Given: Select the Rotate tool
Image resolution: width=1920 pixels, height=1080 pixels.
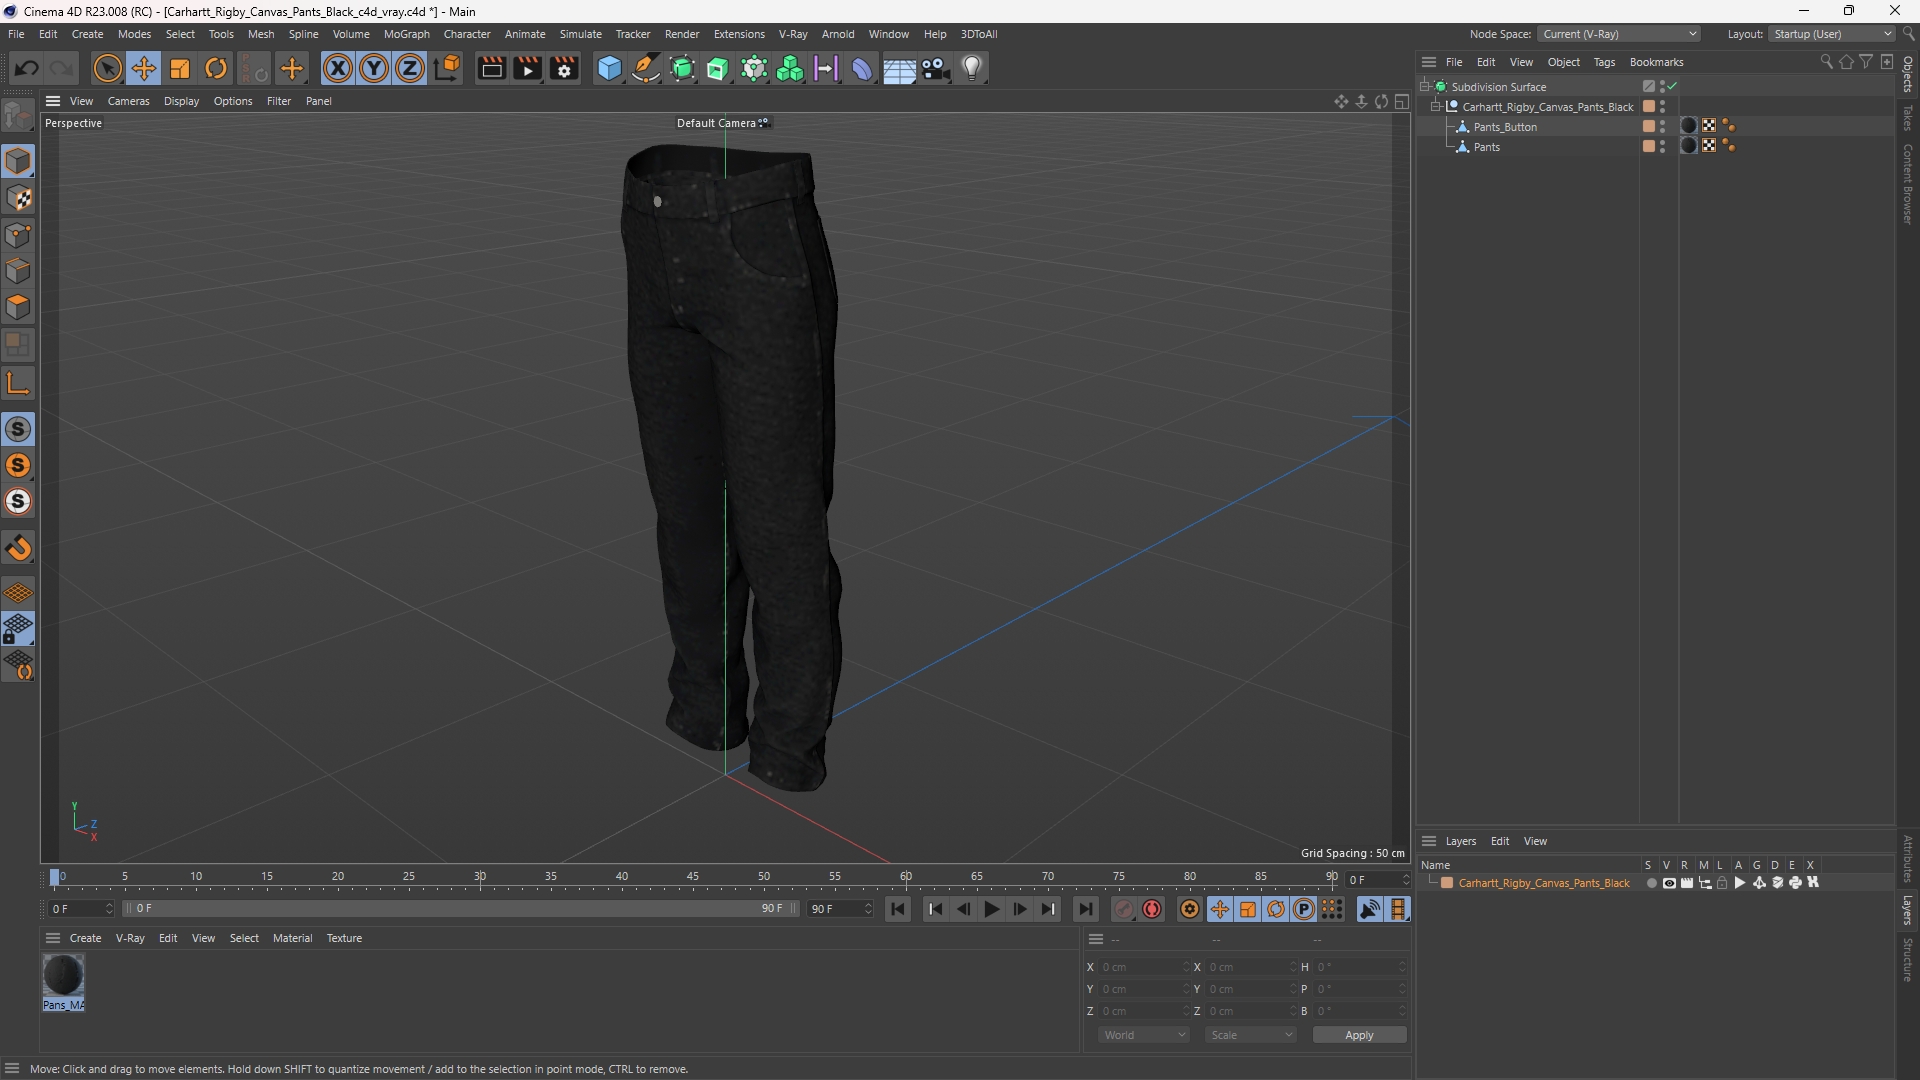Looking at the screenshot, I should point(216,69).
